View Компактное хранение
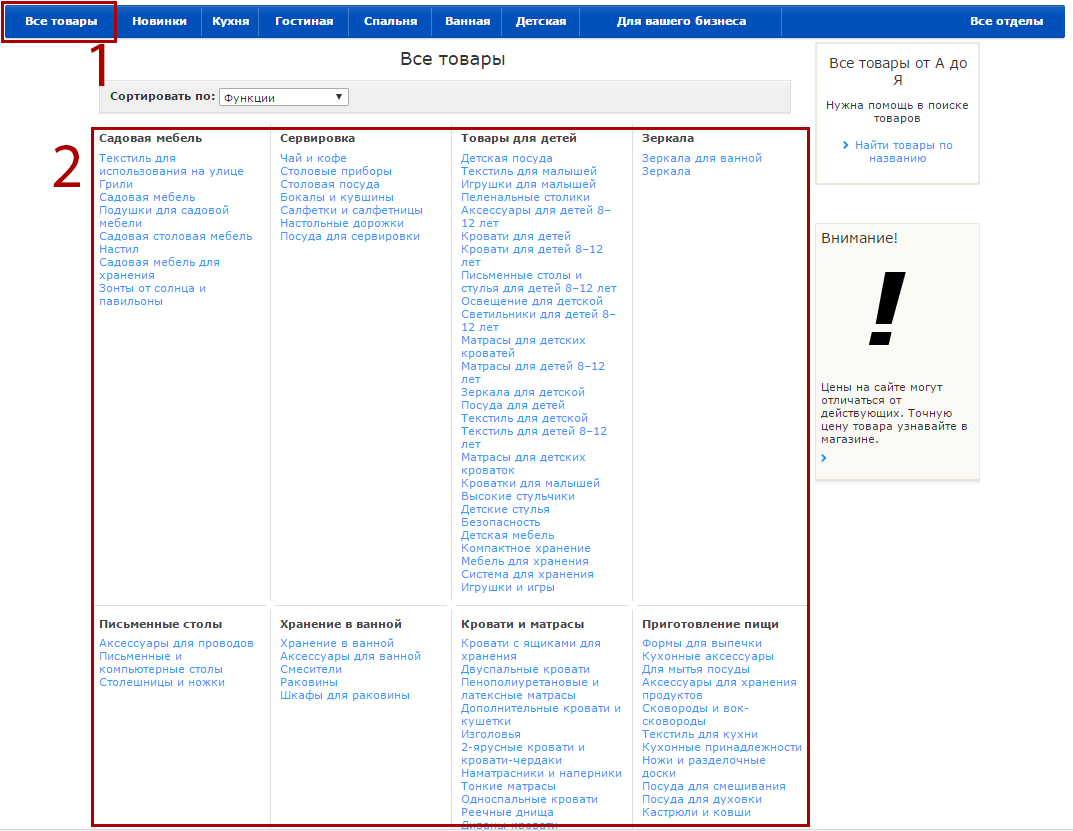Viewport: 1073px width, 831px height. point(526,548)
